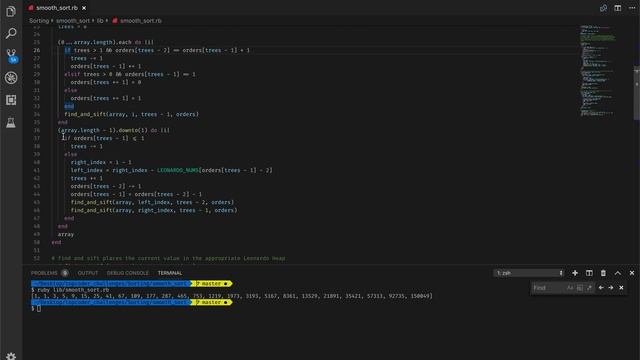Open the Extensions view in the activity bar
The width and height of the screenshot is (640, 360).
(x=11, y=100)
